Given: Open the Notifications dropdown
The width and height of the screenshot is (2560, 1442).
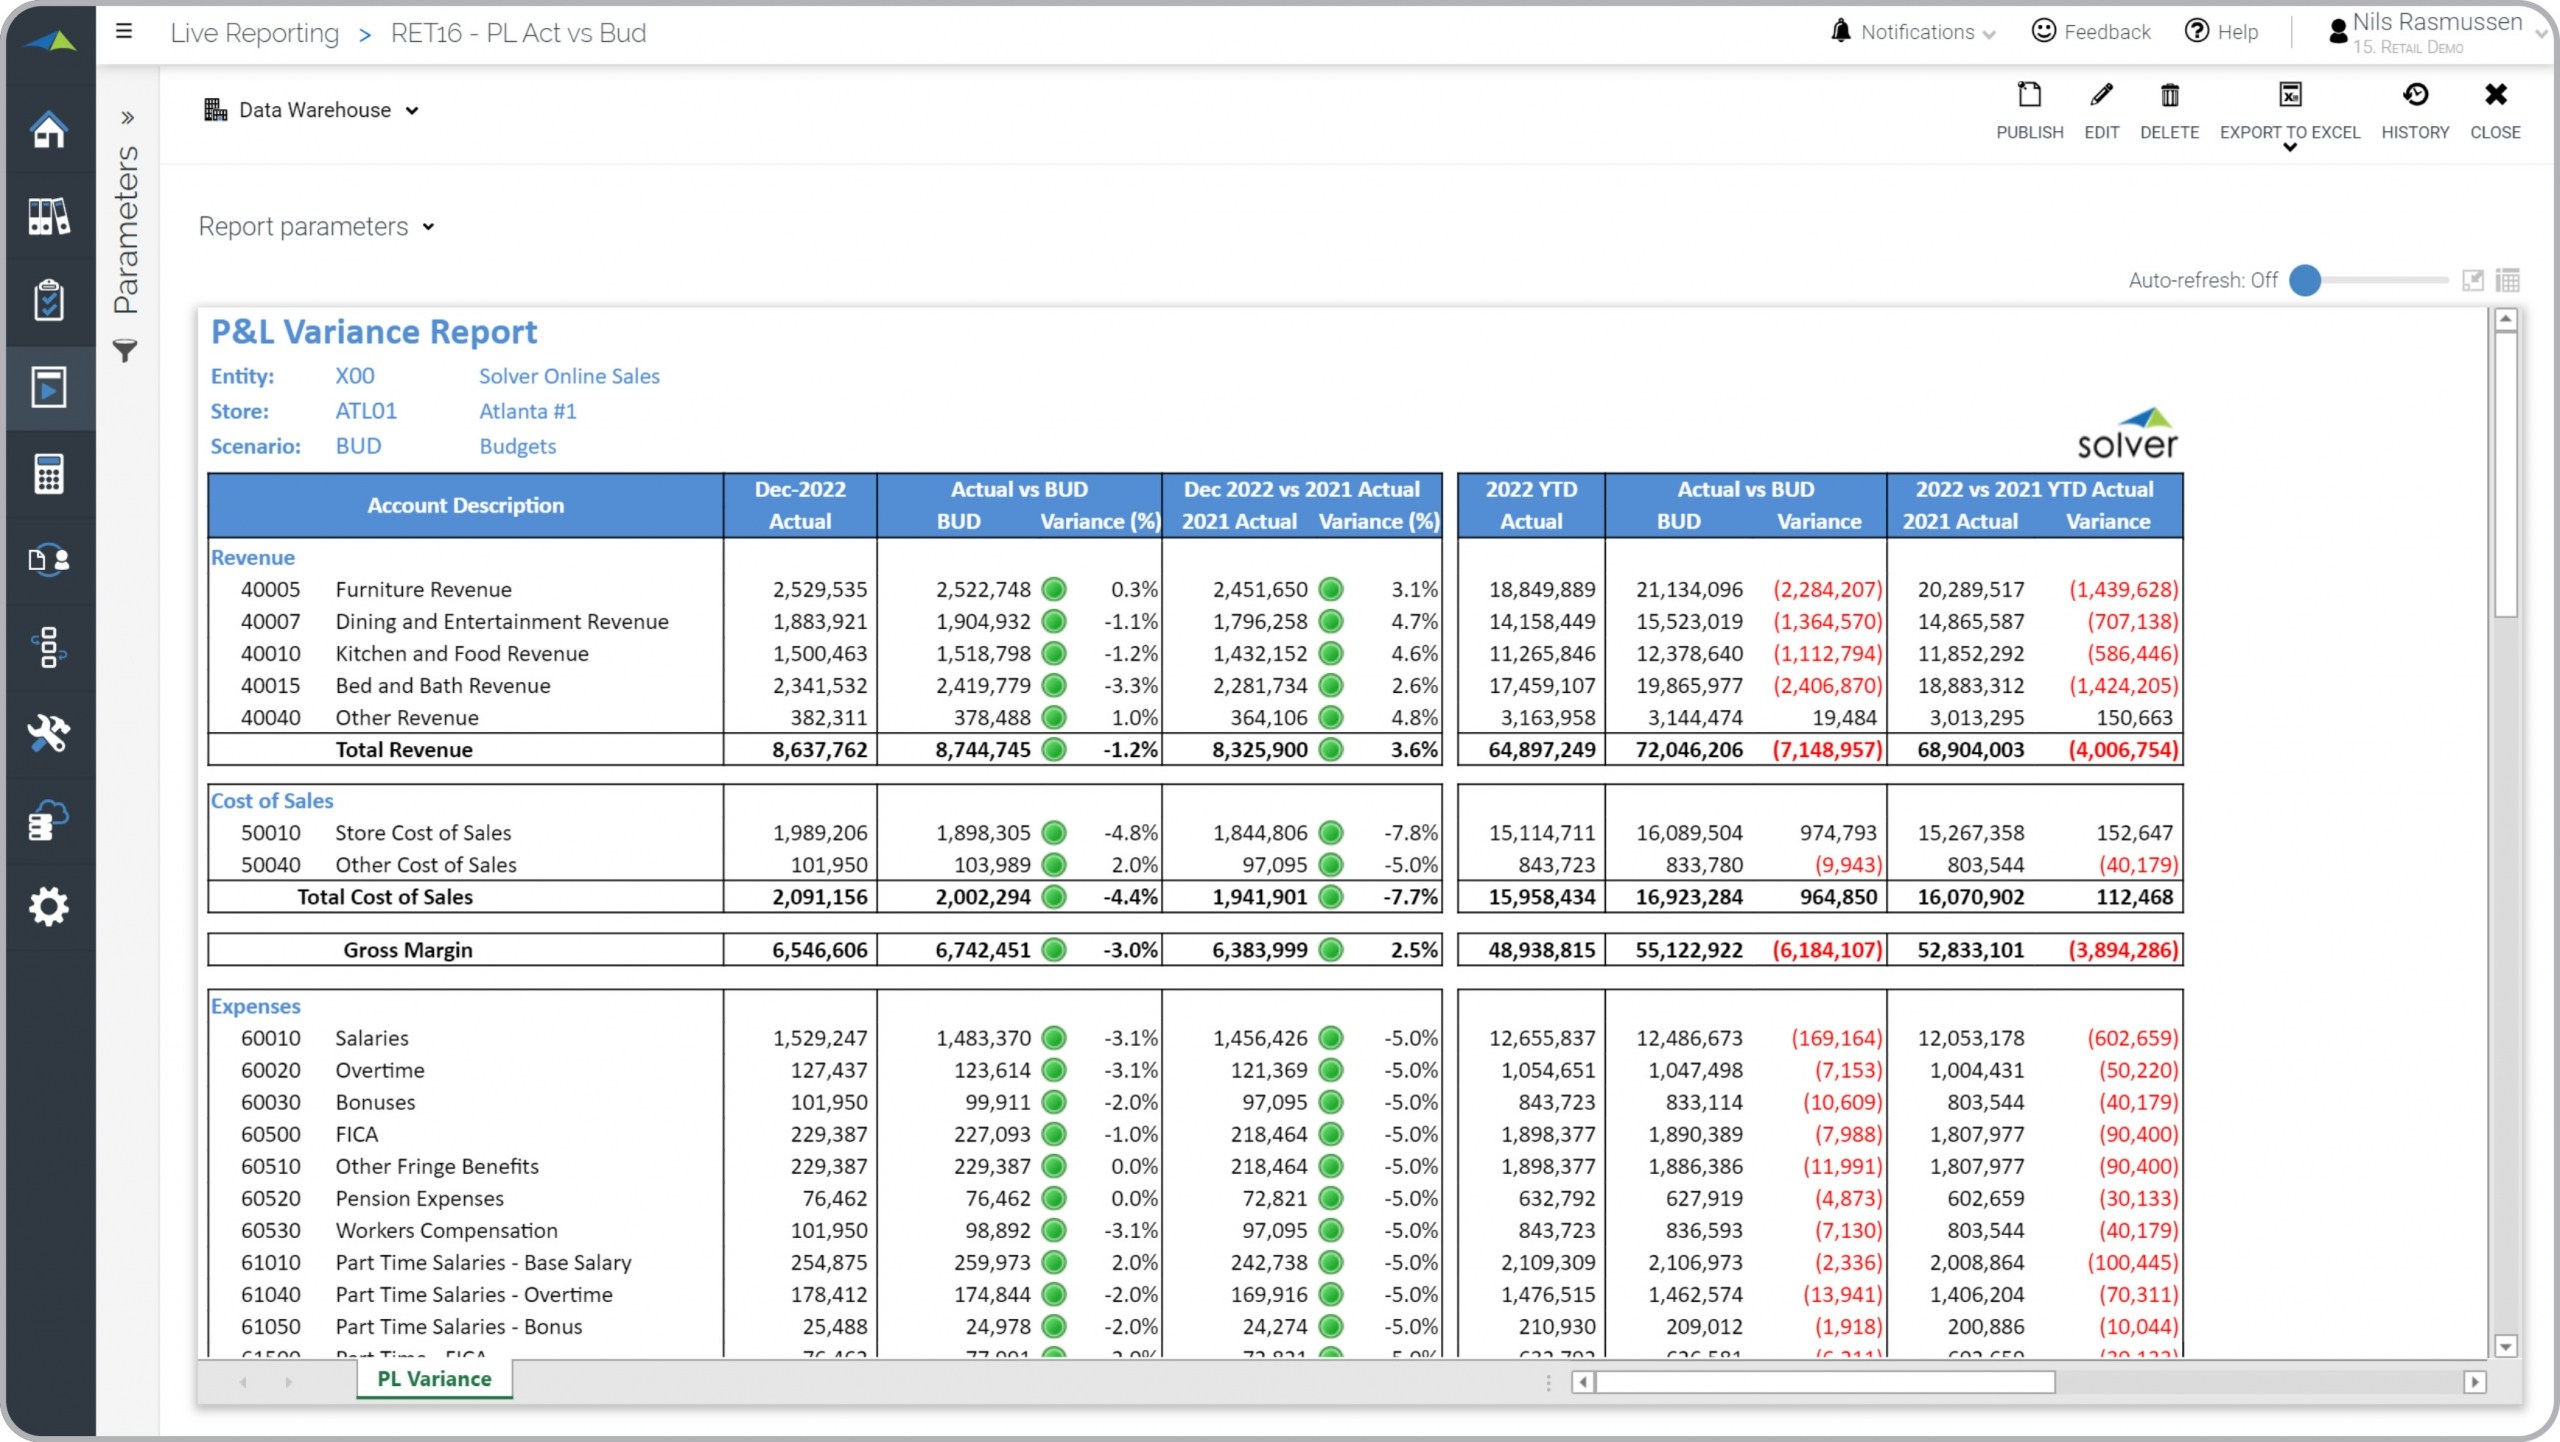Looking at the screenshot, I should (1916, 33).
